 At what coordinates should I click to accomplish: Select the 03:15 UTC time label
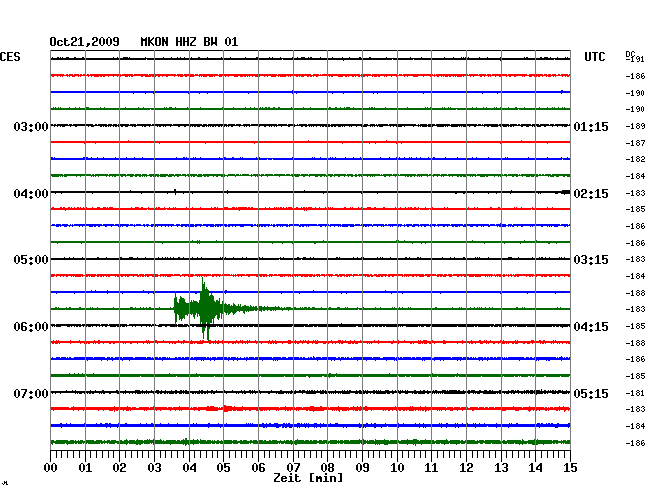click(591, 260)
